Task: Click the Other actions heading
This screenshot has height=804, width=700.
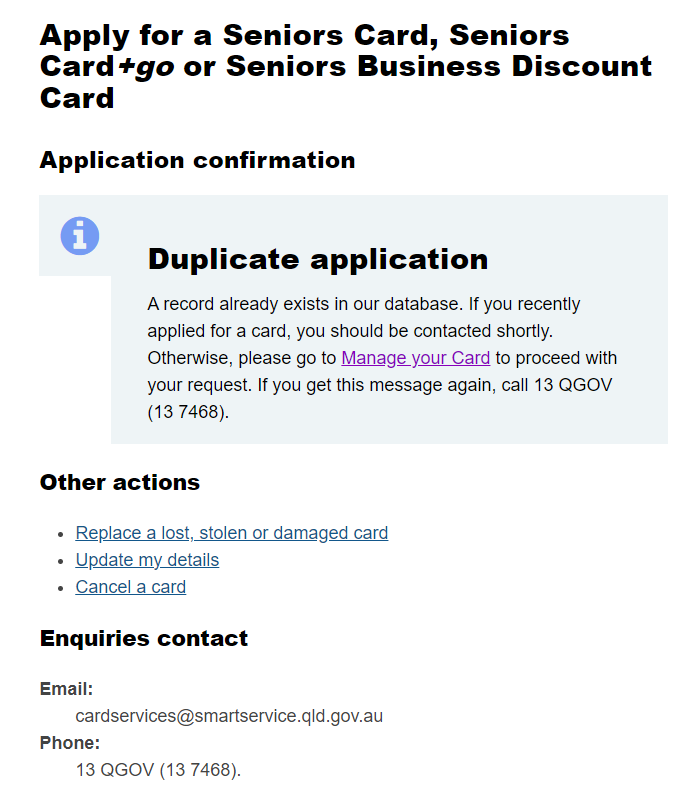Action: [120, 482]
